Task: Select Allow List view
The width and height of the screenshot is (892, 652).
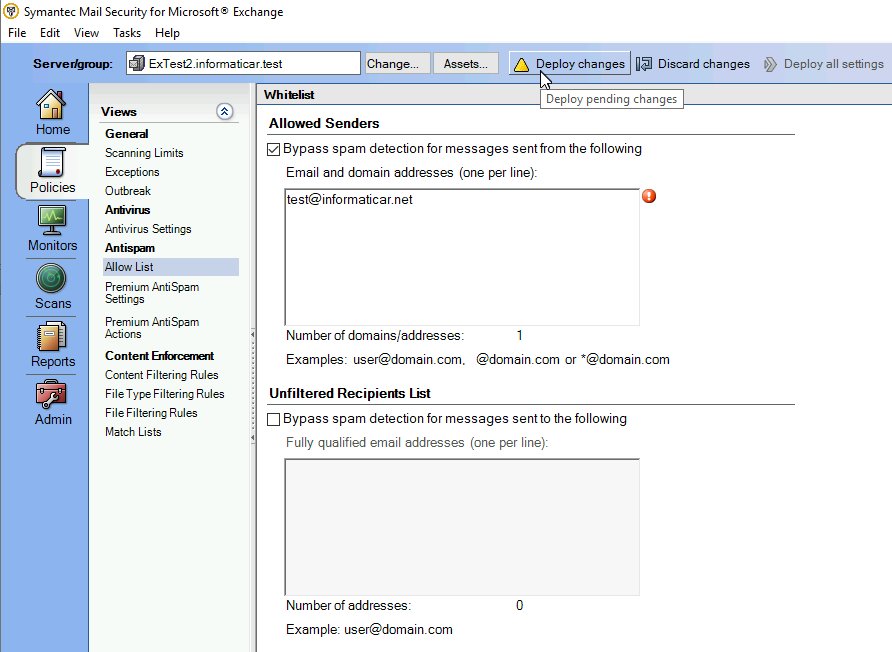Action: click(x=171, y=267)
